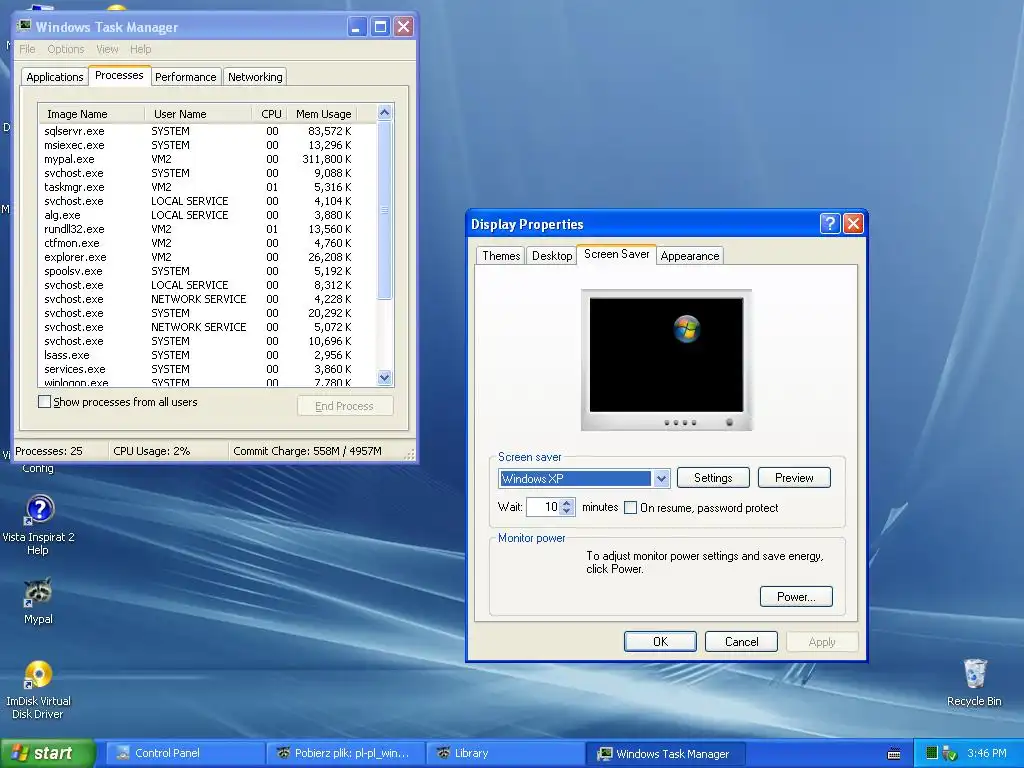Select the rundll32.exe process row
Viewport: 1024px width, 768px height.
198,229
